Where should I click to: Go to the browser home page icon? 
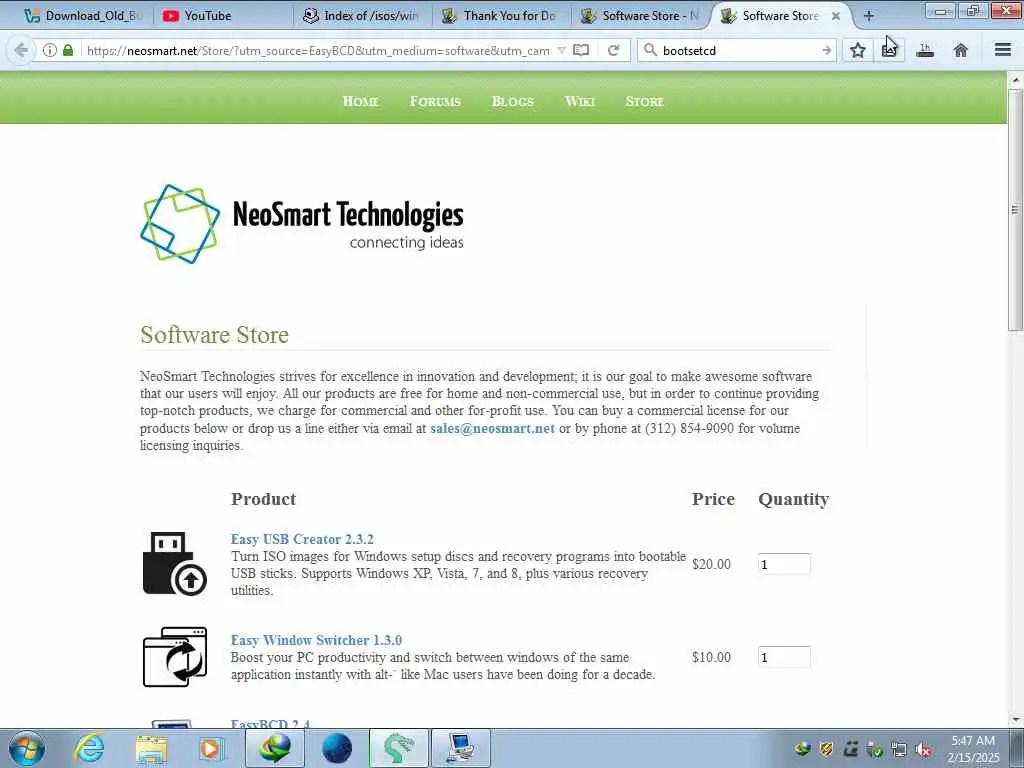click(x=961, y=50)
